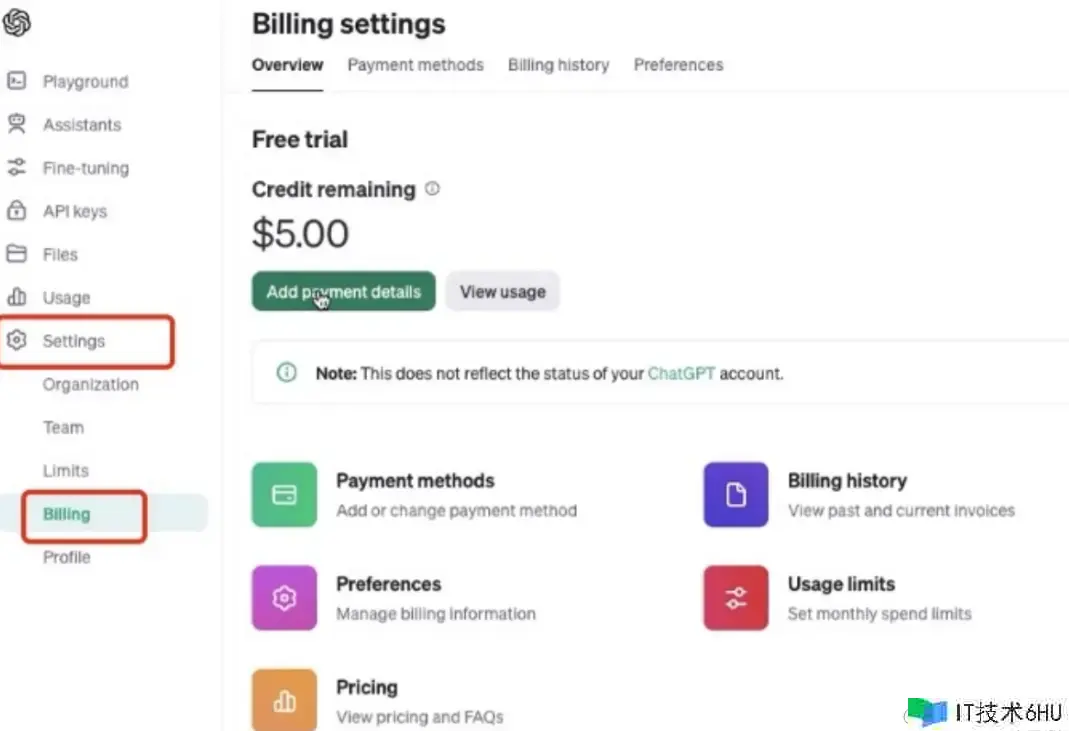Click the Credit remaining info icon
1069x731 pixels.
coord(432,189)
